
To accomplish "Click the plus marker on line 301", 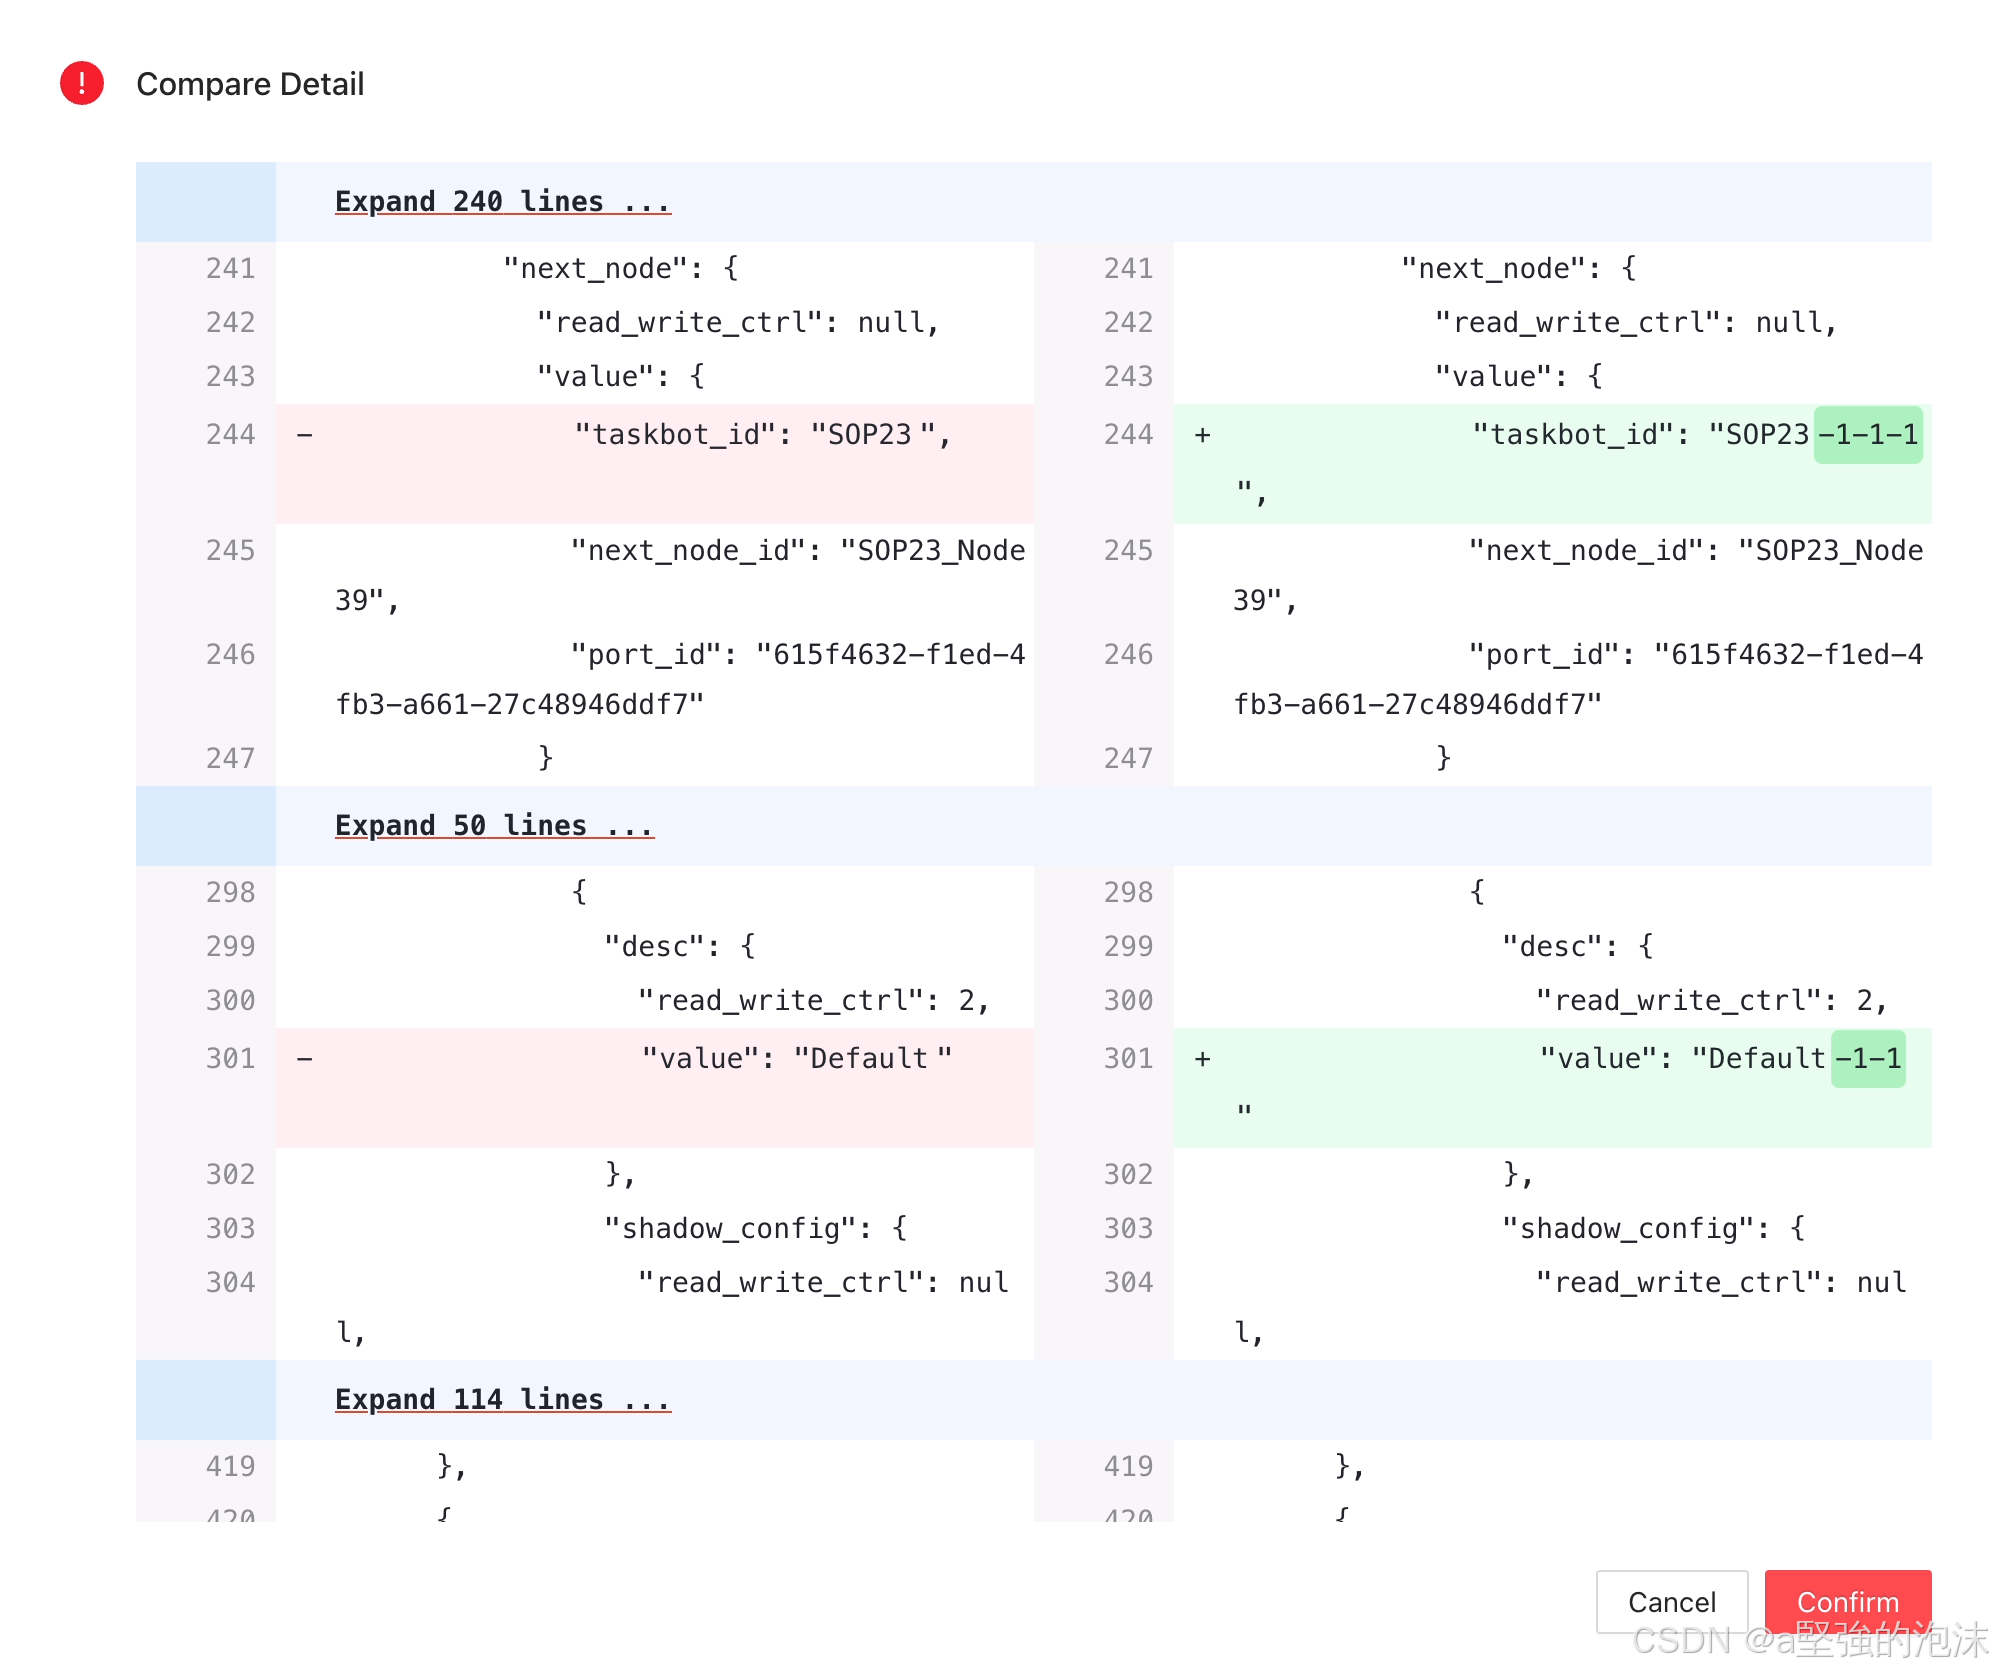I will (x=1203, y=1059).
